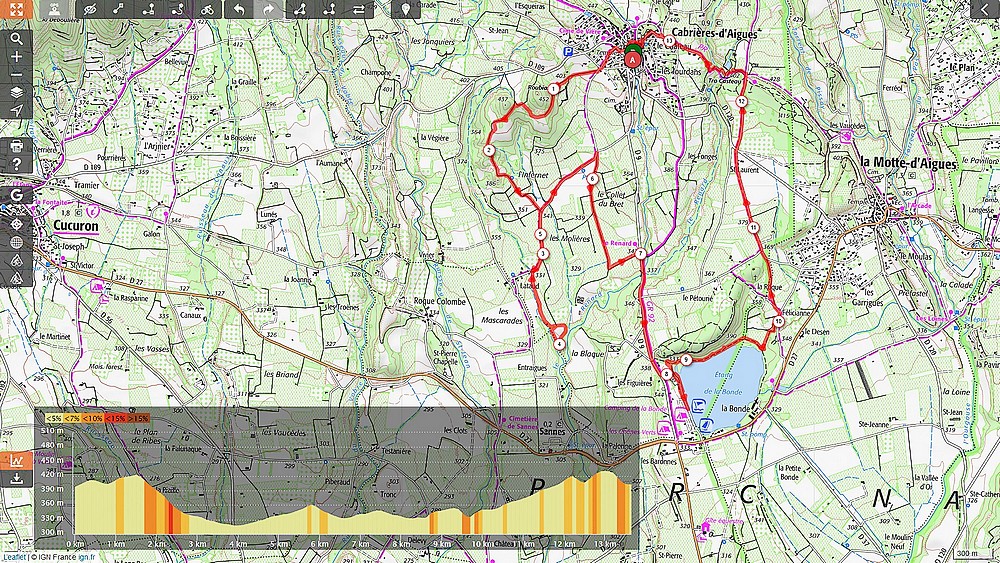The height and width of the screenshot is (563, 1000).
Task: Download the route file
Action: tap(17, 478)
